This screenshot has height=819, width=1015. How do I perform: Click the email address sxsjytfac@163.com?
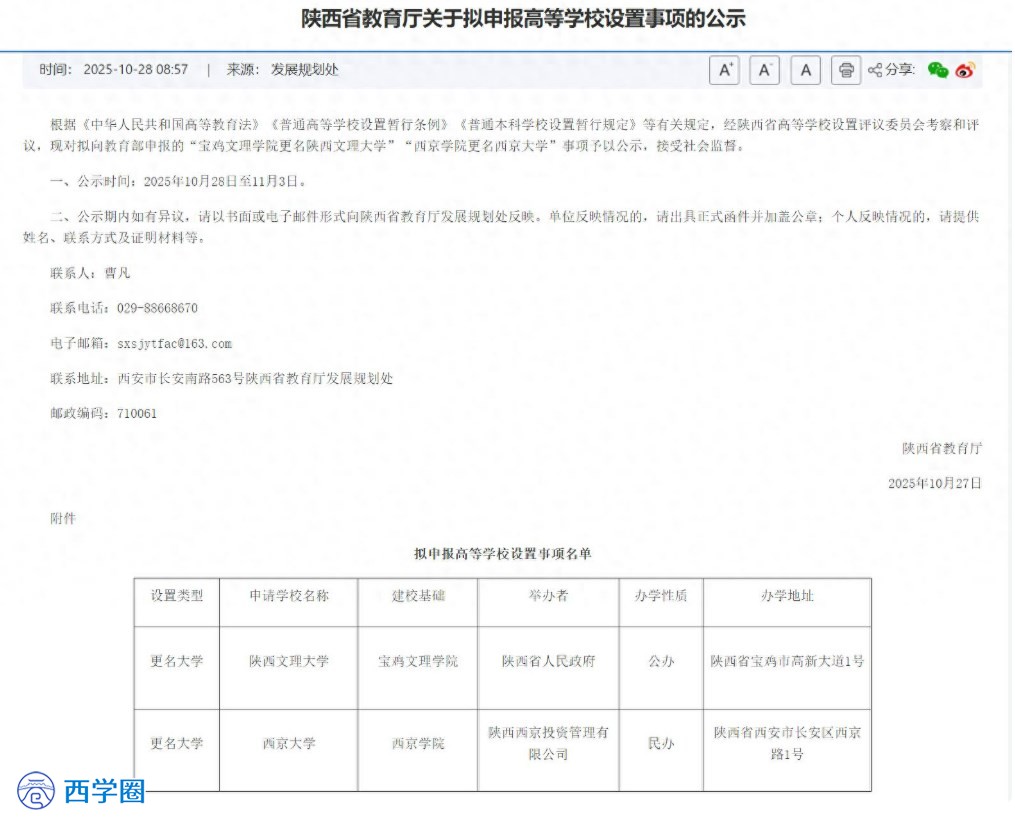pos(174,343)
